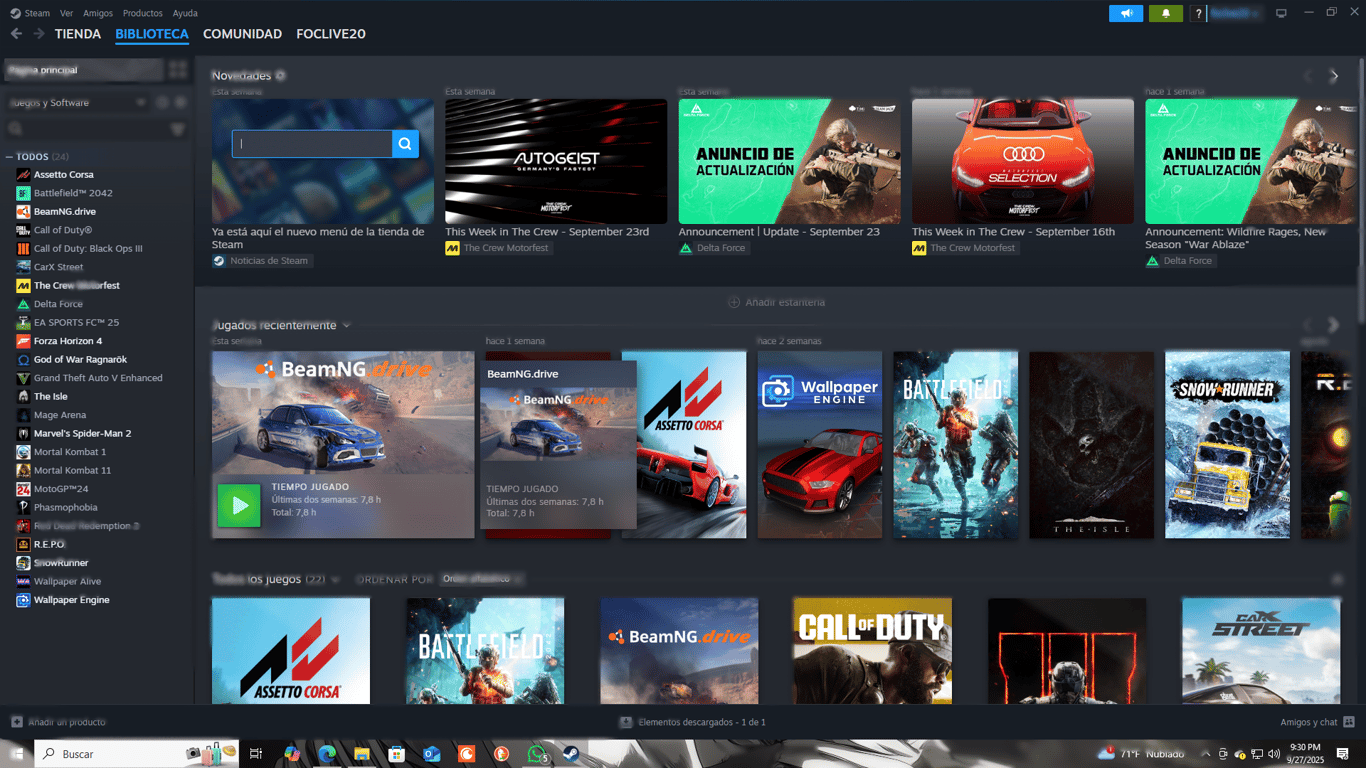Click Añadir un producto link
Image resolution: width=1366 pixels, height=768 pixels.
point(67,722)
